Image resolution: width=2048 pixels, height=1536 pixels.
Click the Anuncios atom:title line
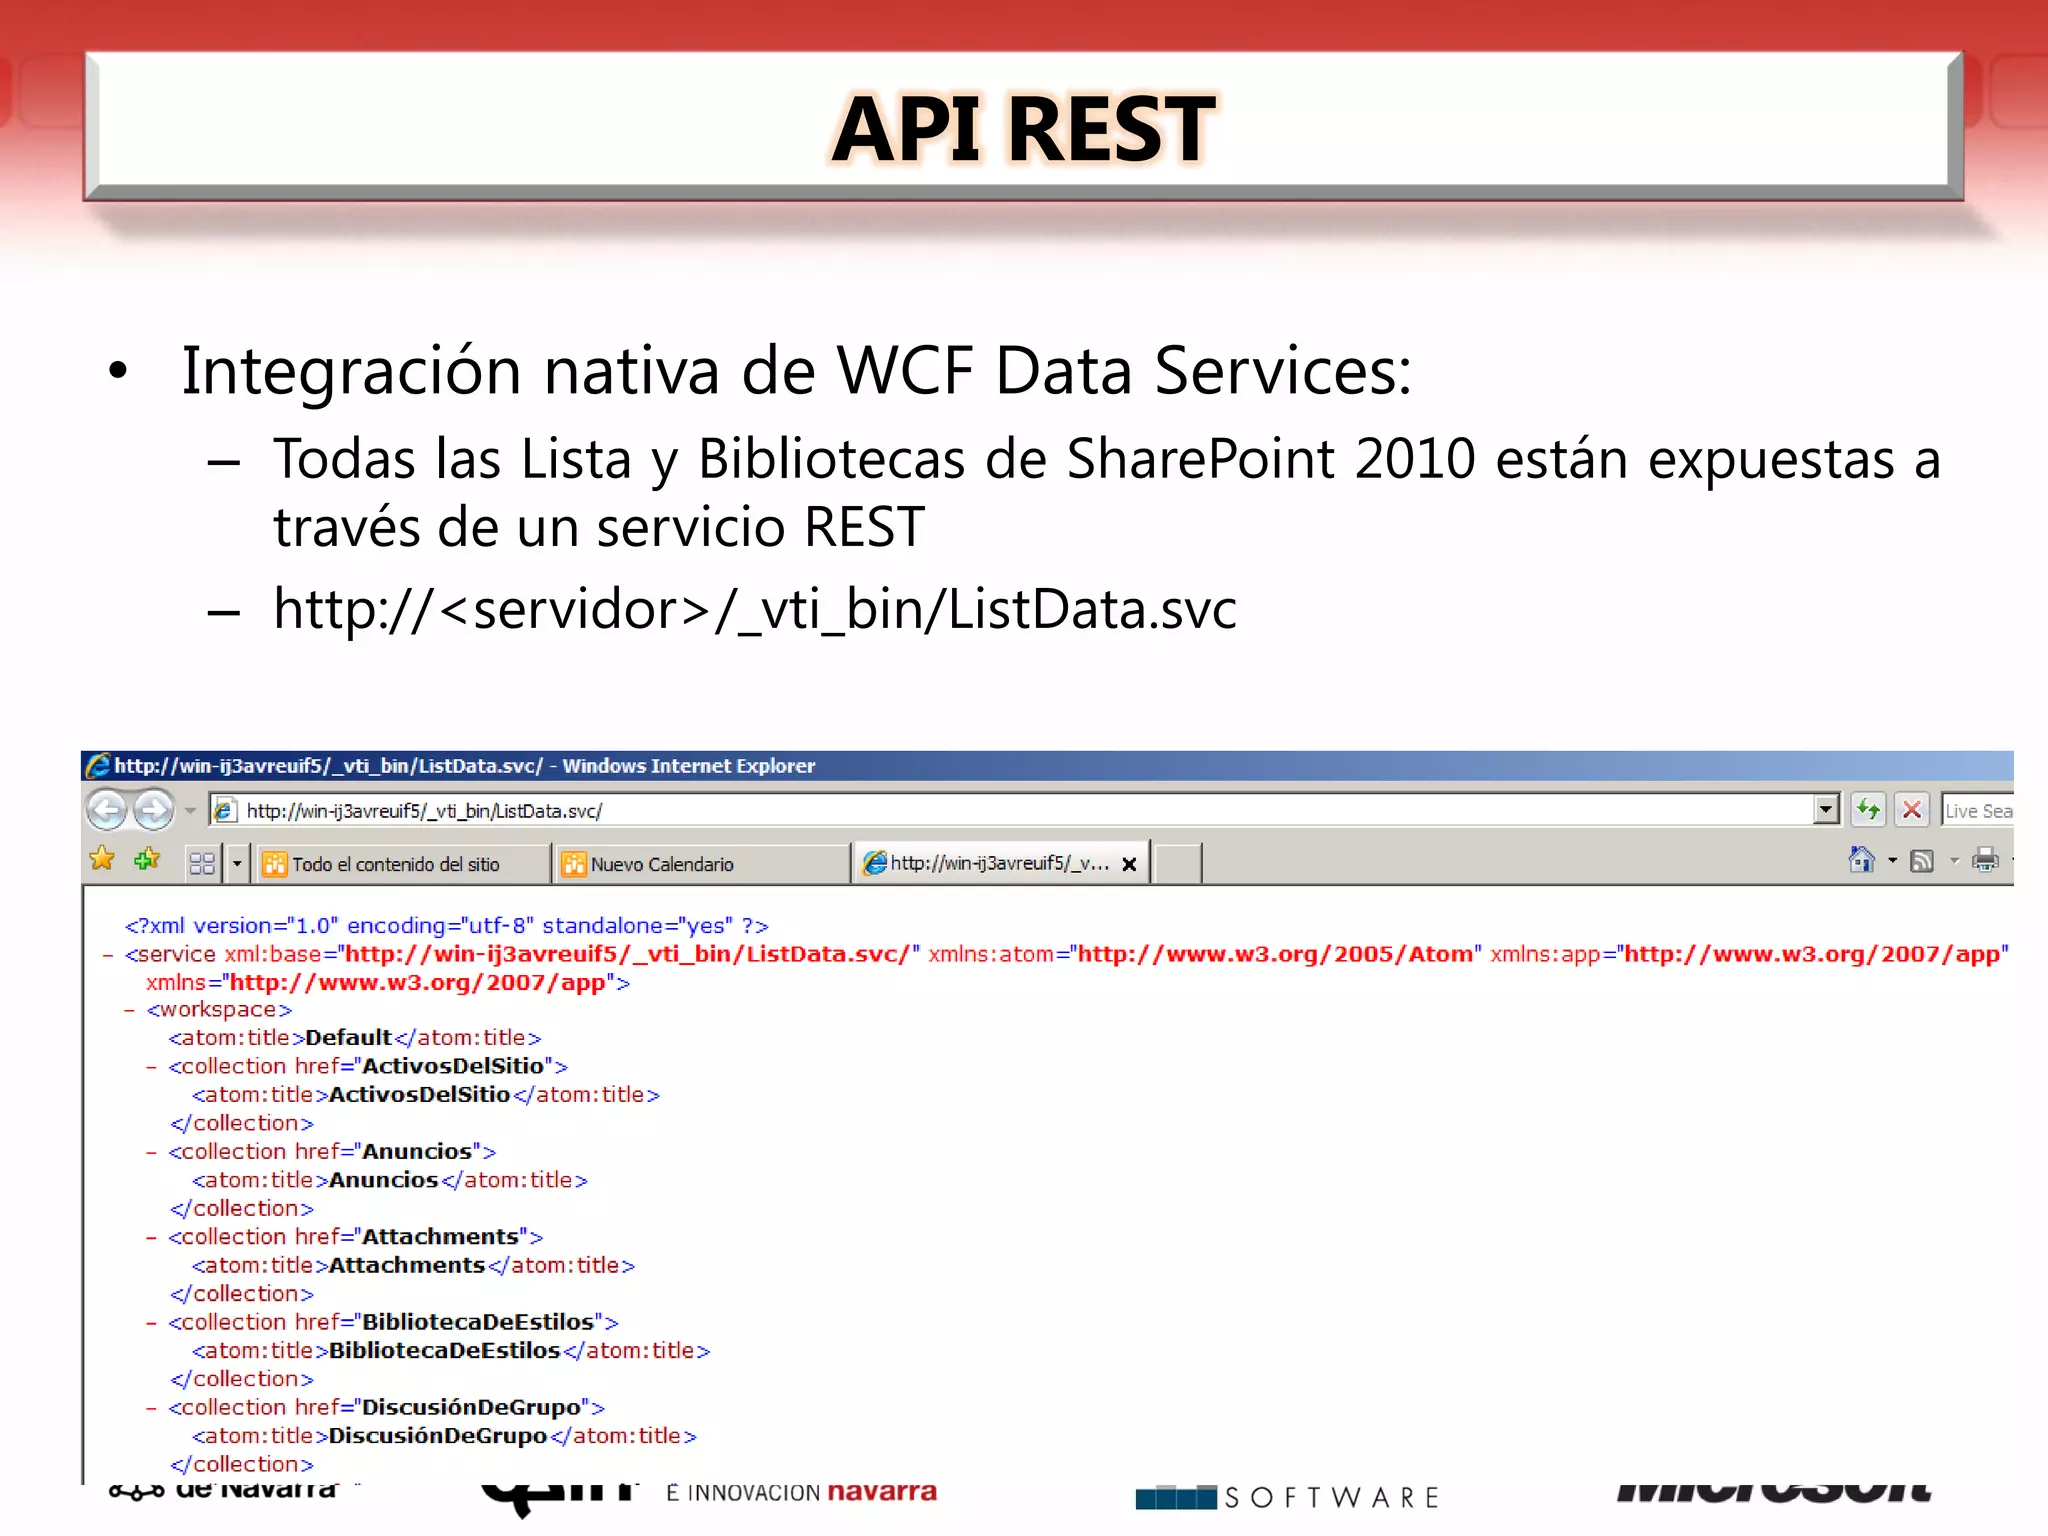390,1180
